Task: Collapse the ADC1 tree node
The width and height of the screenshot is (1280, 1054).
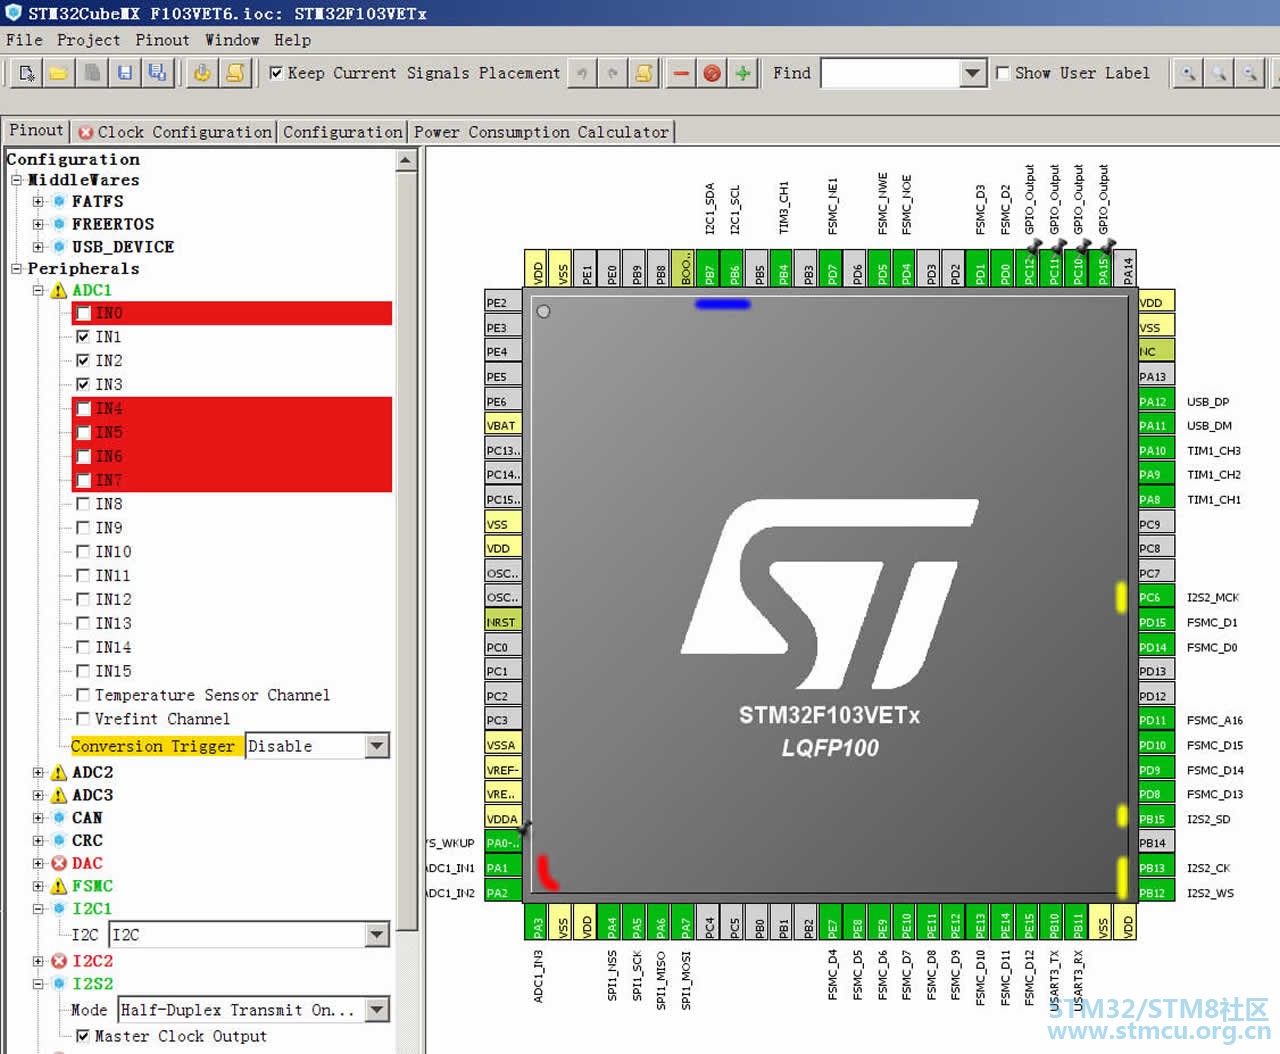Action: point(38,291)
